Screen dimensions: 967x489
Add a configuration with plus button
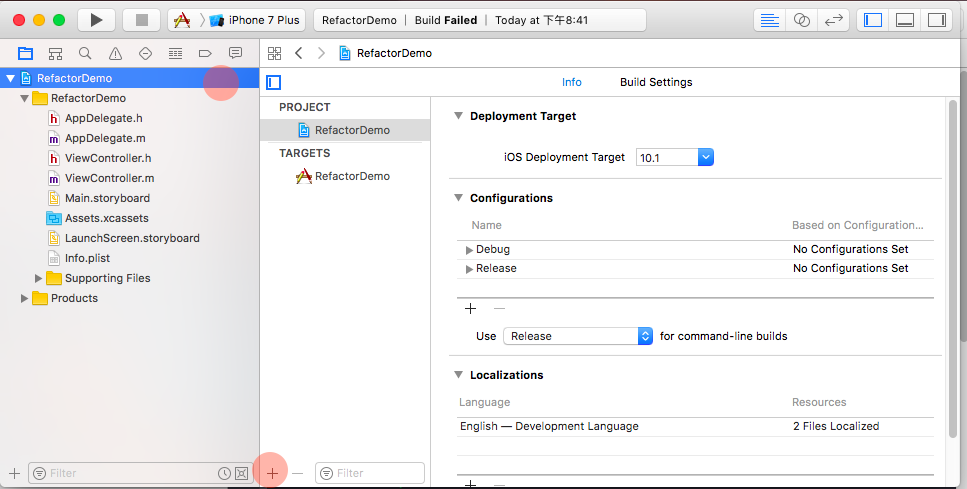coord(470,309)
